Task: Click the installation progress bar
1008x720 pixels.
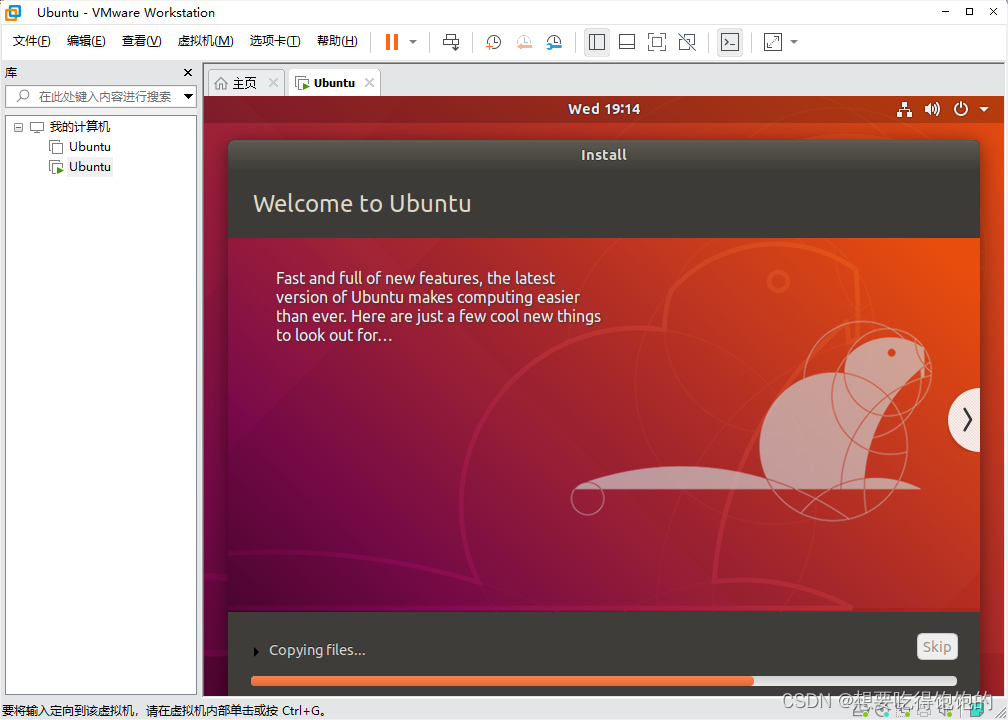Action: click(x=604, y=681)
